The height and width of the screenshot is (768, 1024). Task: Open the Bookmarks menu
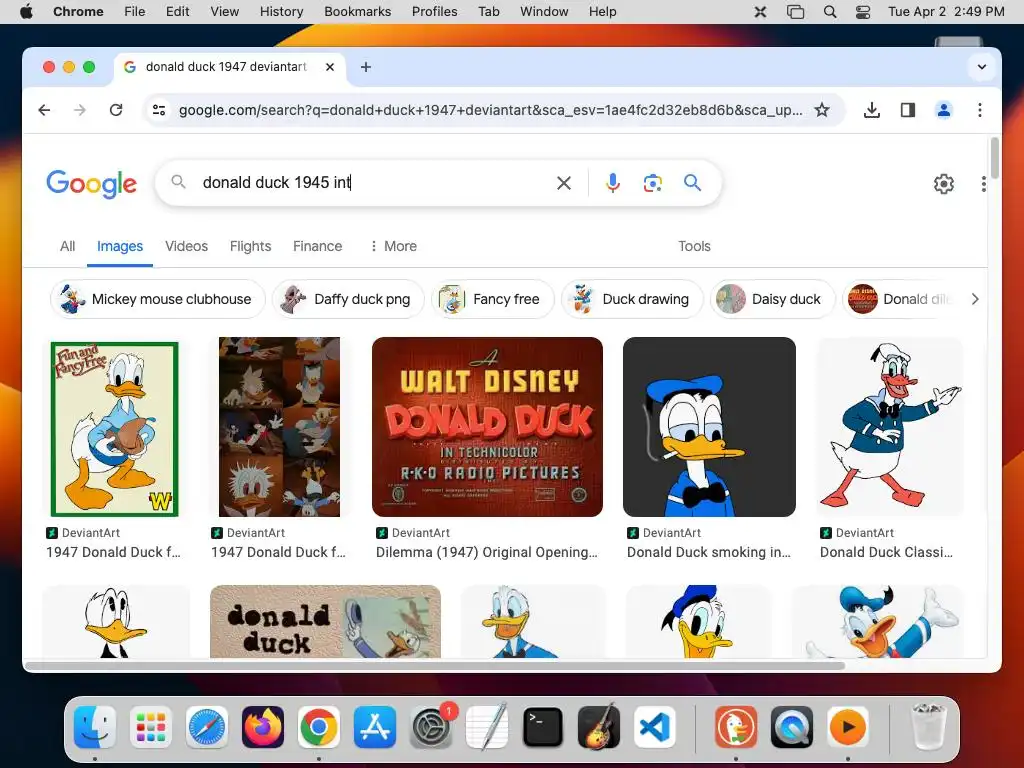point(357,12)
